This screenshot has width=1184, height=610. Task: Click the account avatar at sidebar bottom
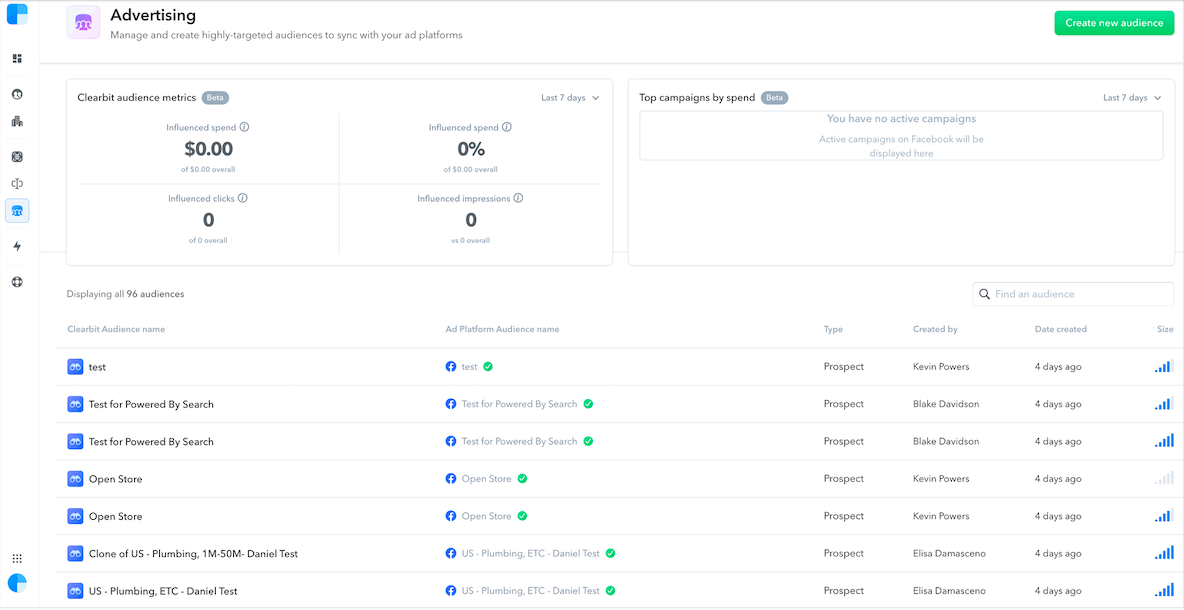pos(17,584)
